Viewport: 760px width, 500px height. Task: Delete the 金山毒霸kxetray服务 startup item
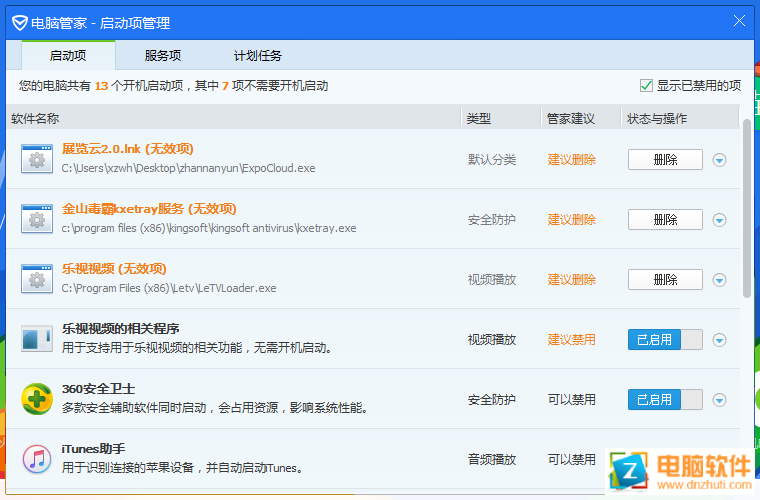click(x=665, y=219)
